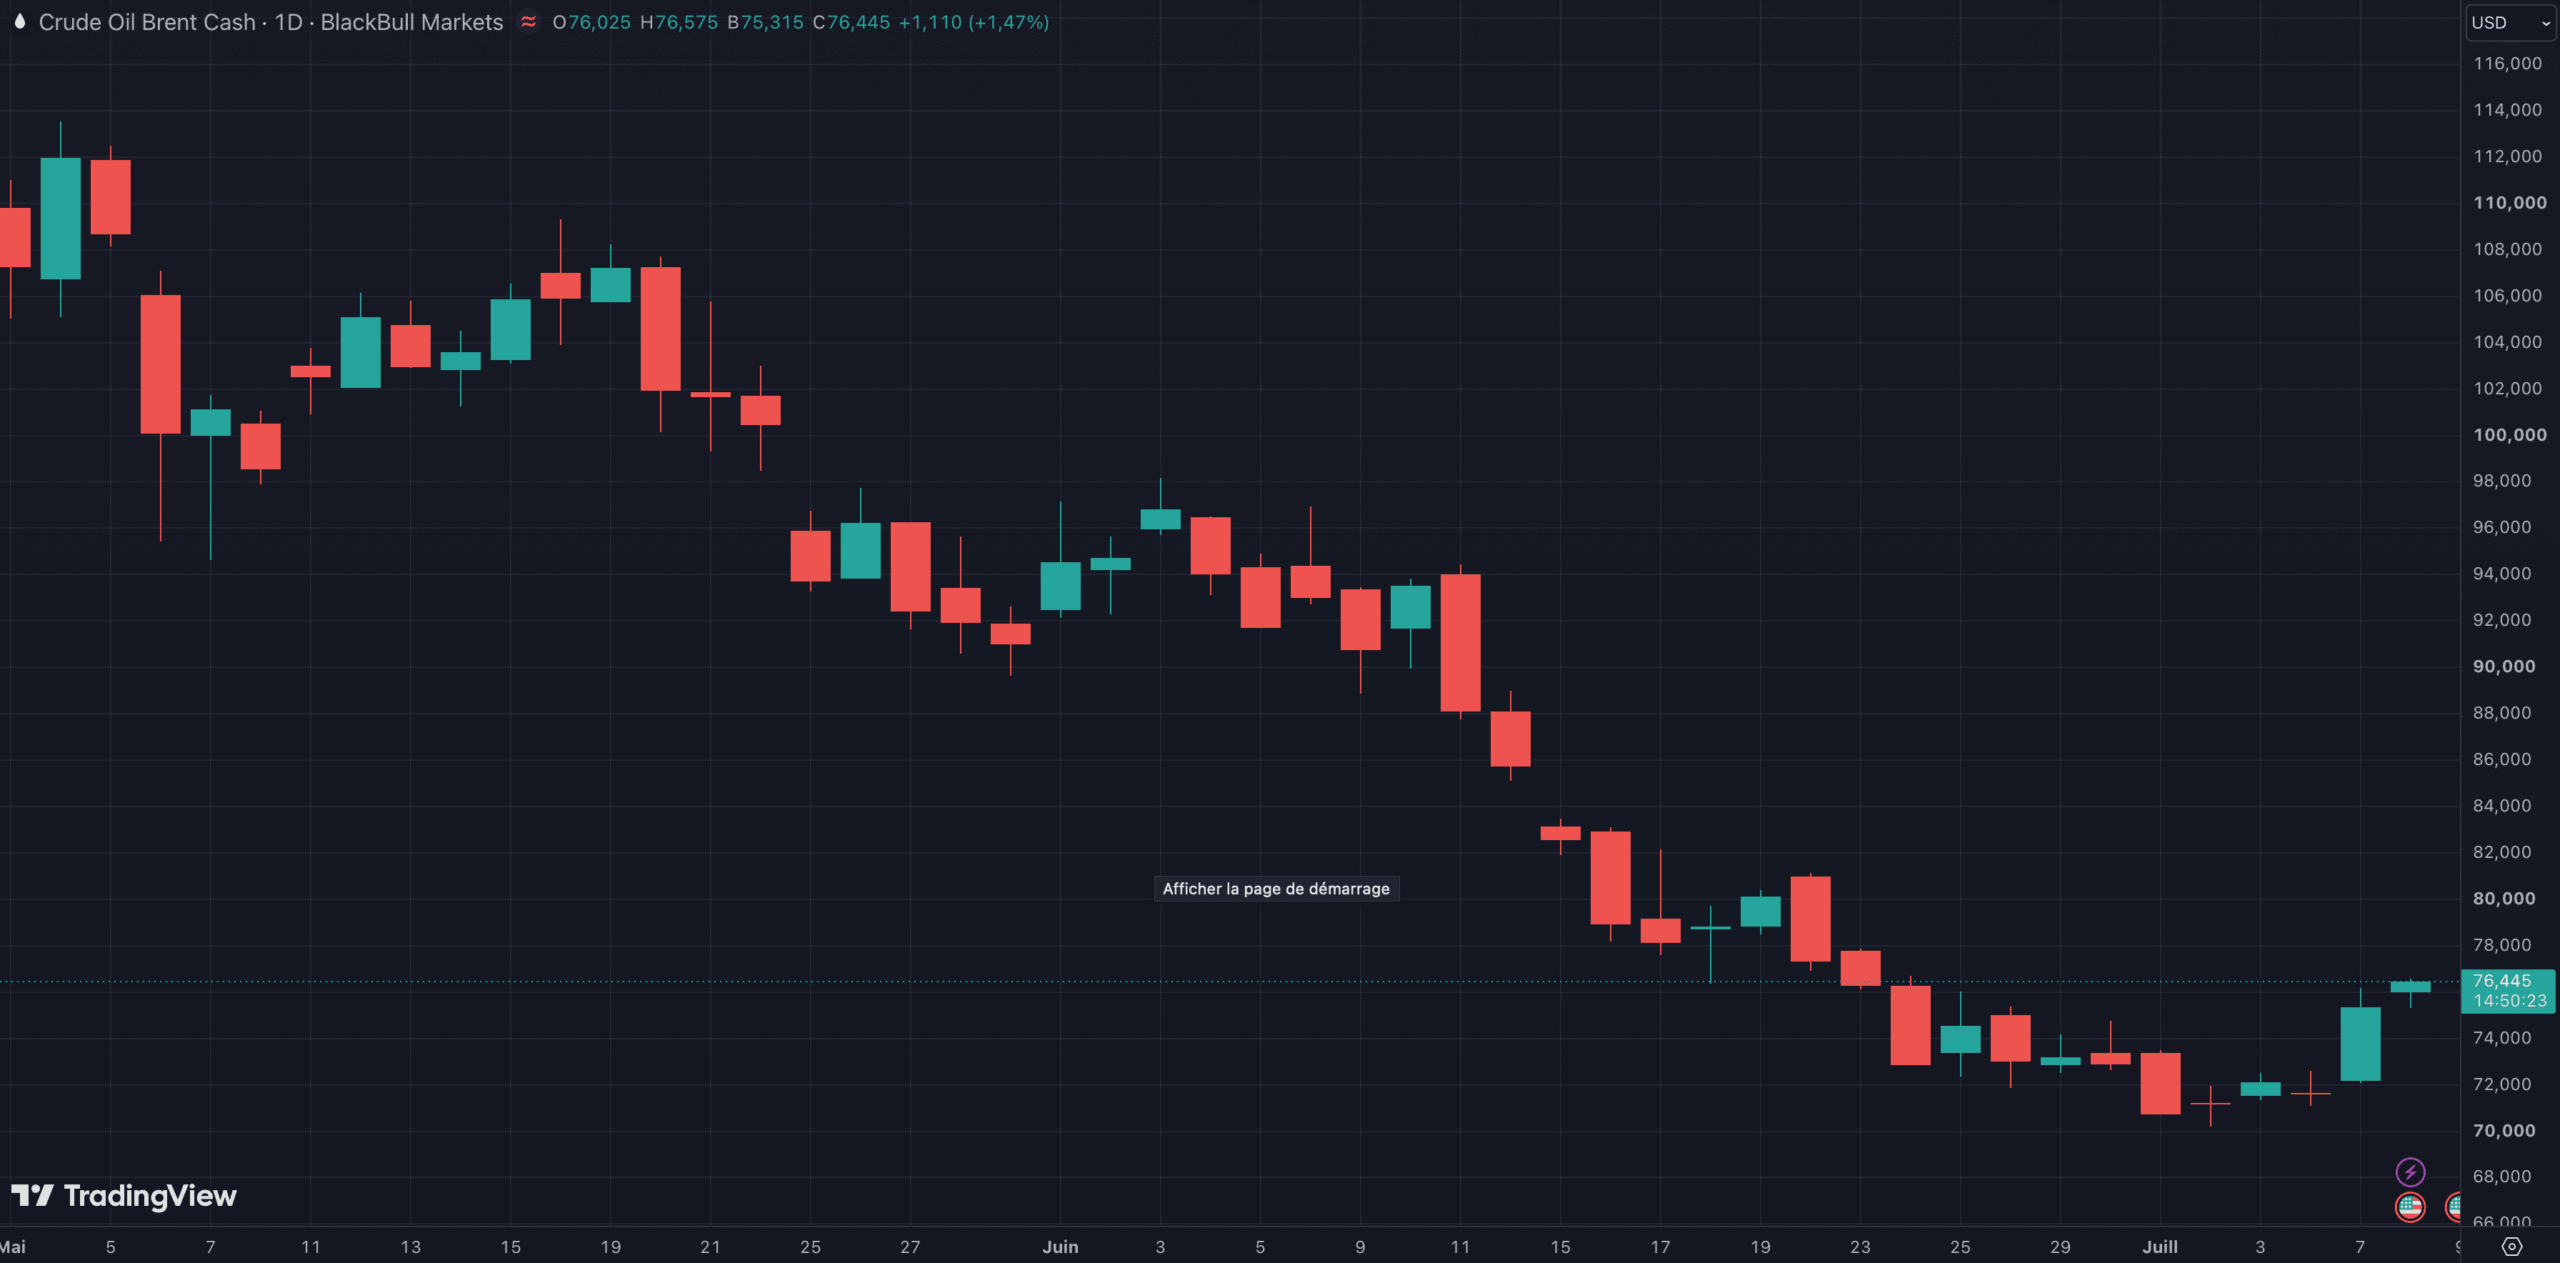2560x1263 pixels.
Task: Click the date label 13 on time axis
Action: (410, 1247)
